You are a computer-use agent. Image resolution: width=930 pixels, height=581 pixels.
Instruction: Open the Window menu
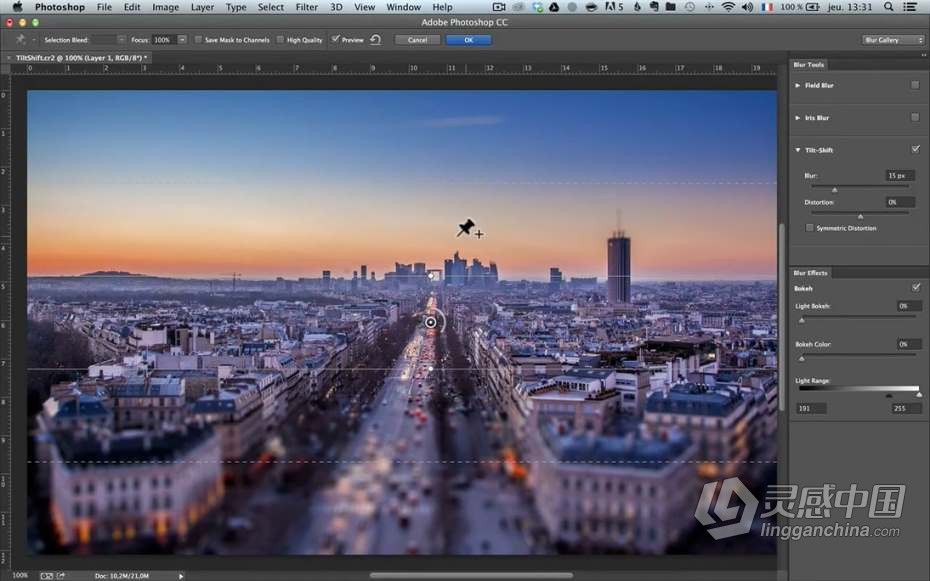coord(403,7)
